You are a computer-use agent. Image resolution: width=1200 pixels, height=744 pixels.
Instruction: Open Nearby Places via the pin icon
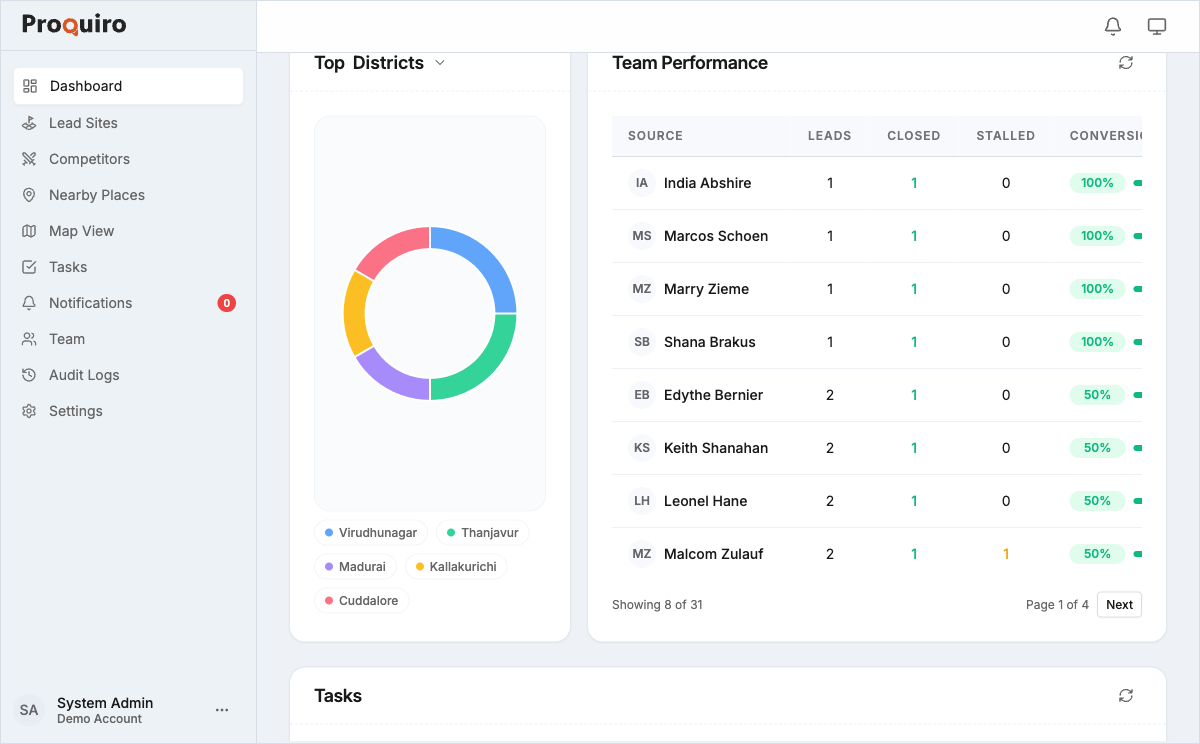(x=30, y=194)
